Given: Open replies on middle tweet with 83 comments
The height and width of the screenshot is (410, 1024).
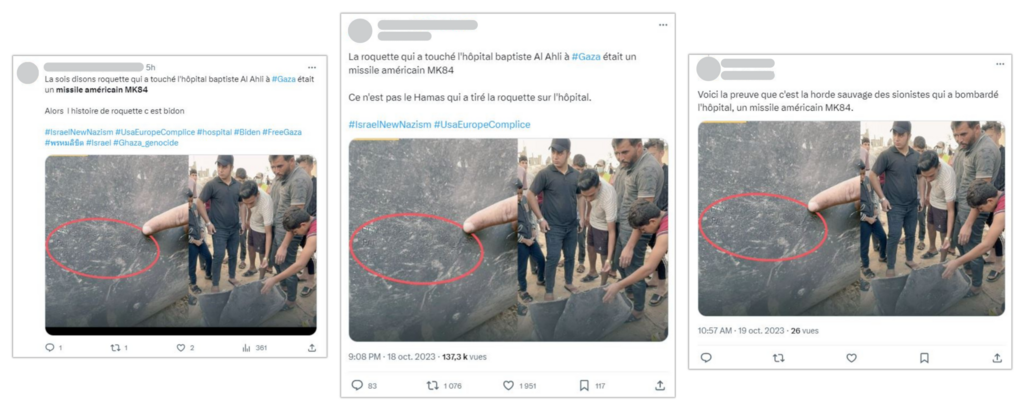Looking at the screenshot, I should (357, 385).
